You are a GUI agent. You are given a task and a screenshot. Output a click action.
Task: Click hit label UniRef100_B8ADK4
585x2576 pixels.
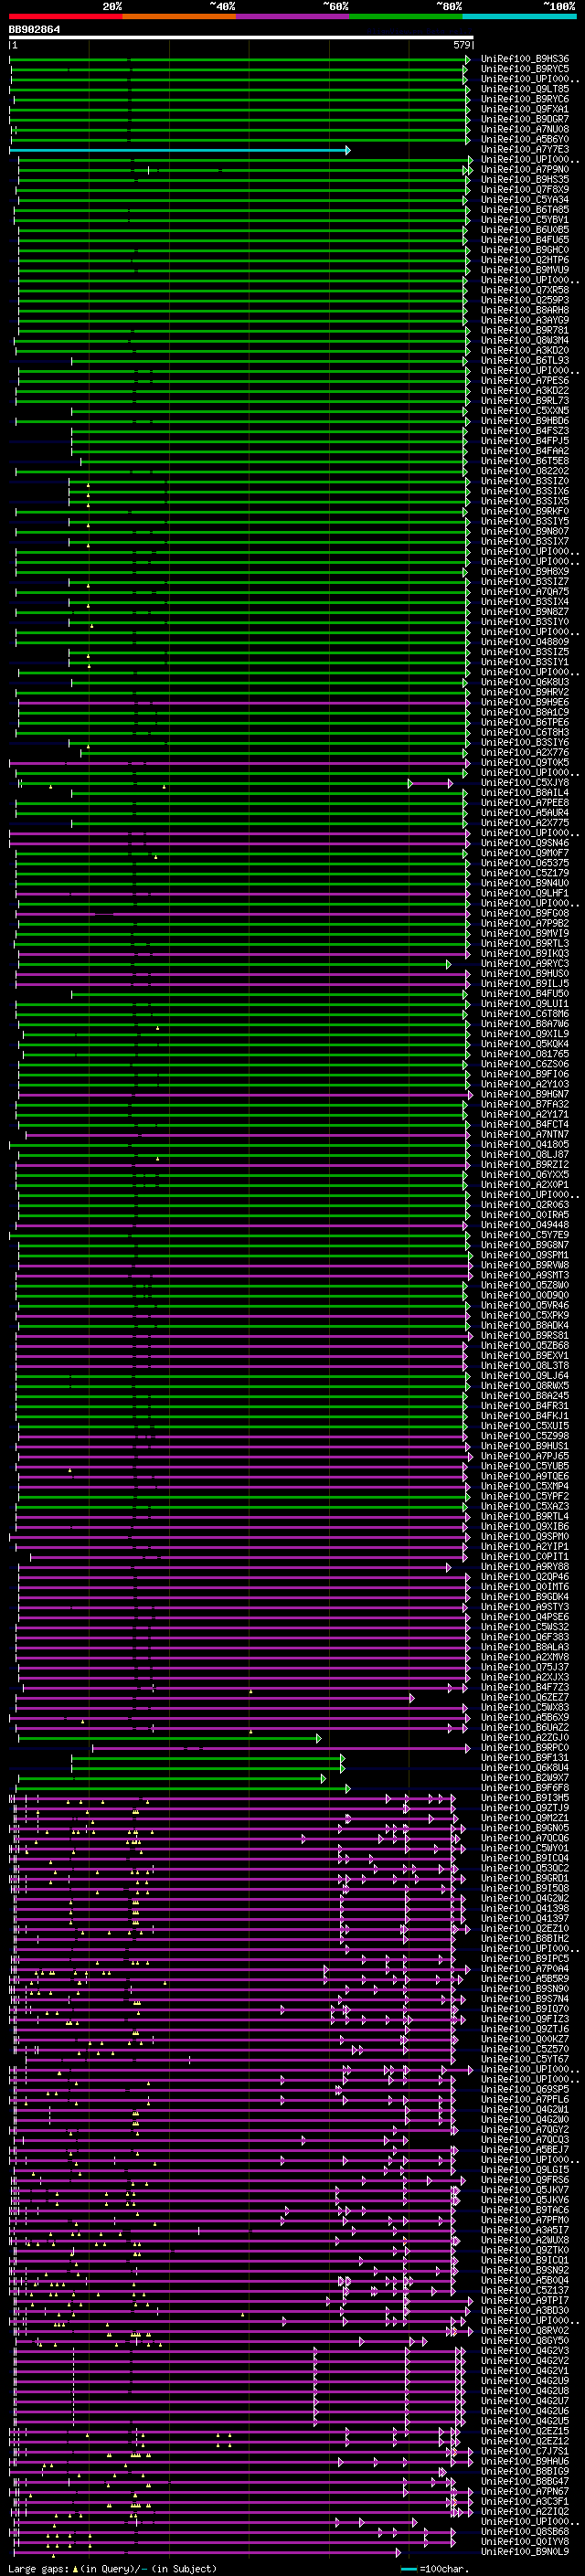click(525, 1326)
